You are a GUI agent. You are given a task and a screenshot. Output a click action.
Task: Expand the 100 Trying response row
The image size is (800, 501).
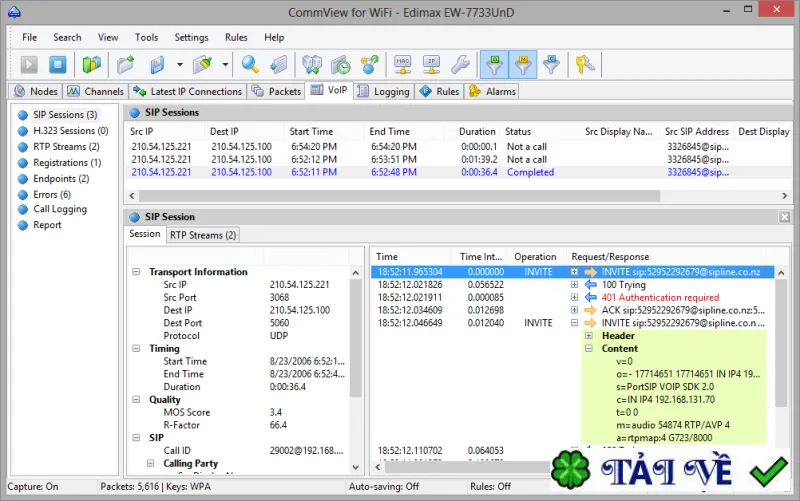[x=574, y=285]
